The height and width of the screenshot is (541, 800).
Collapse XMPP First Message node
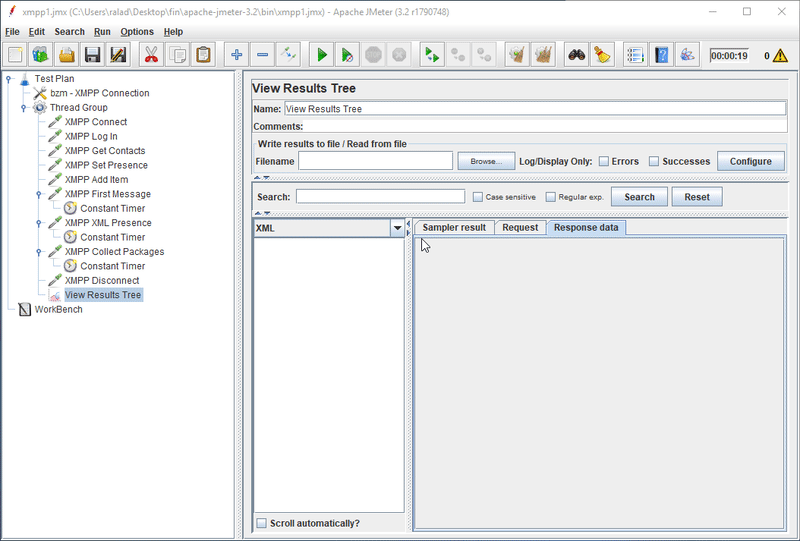pos(39,194)
